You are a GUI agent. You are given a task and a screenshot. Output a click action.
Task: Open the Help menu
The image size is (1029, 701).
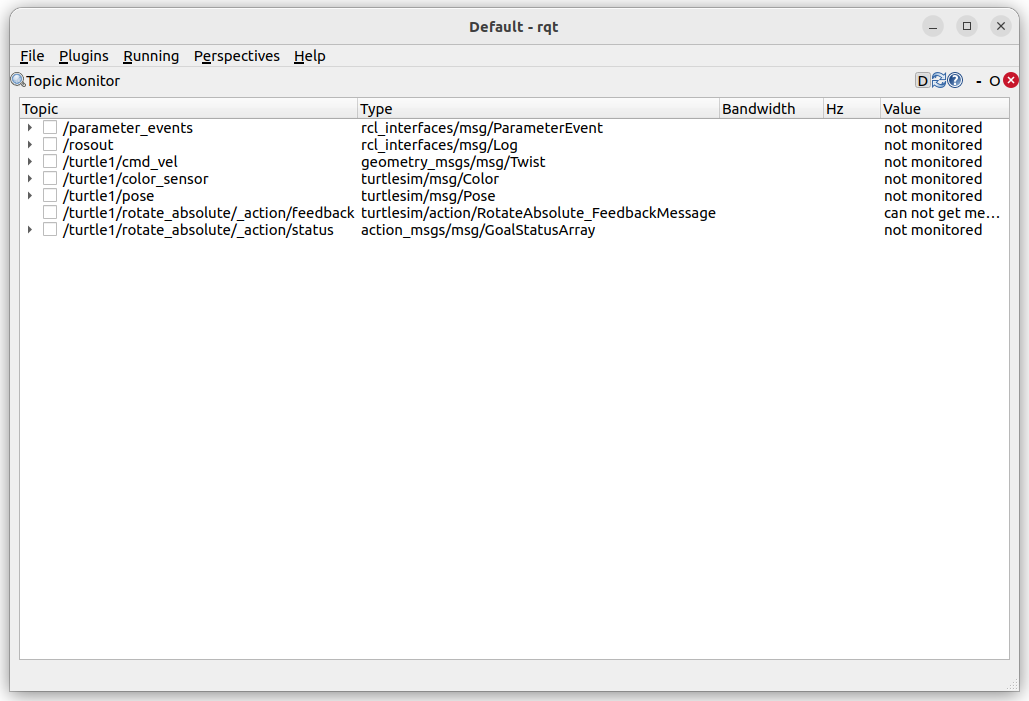click(310, 56)
